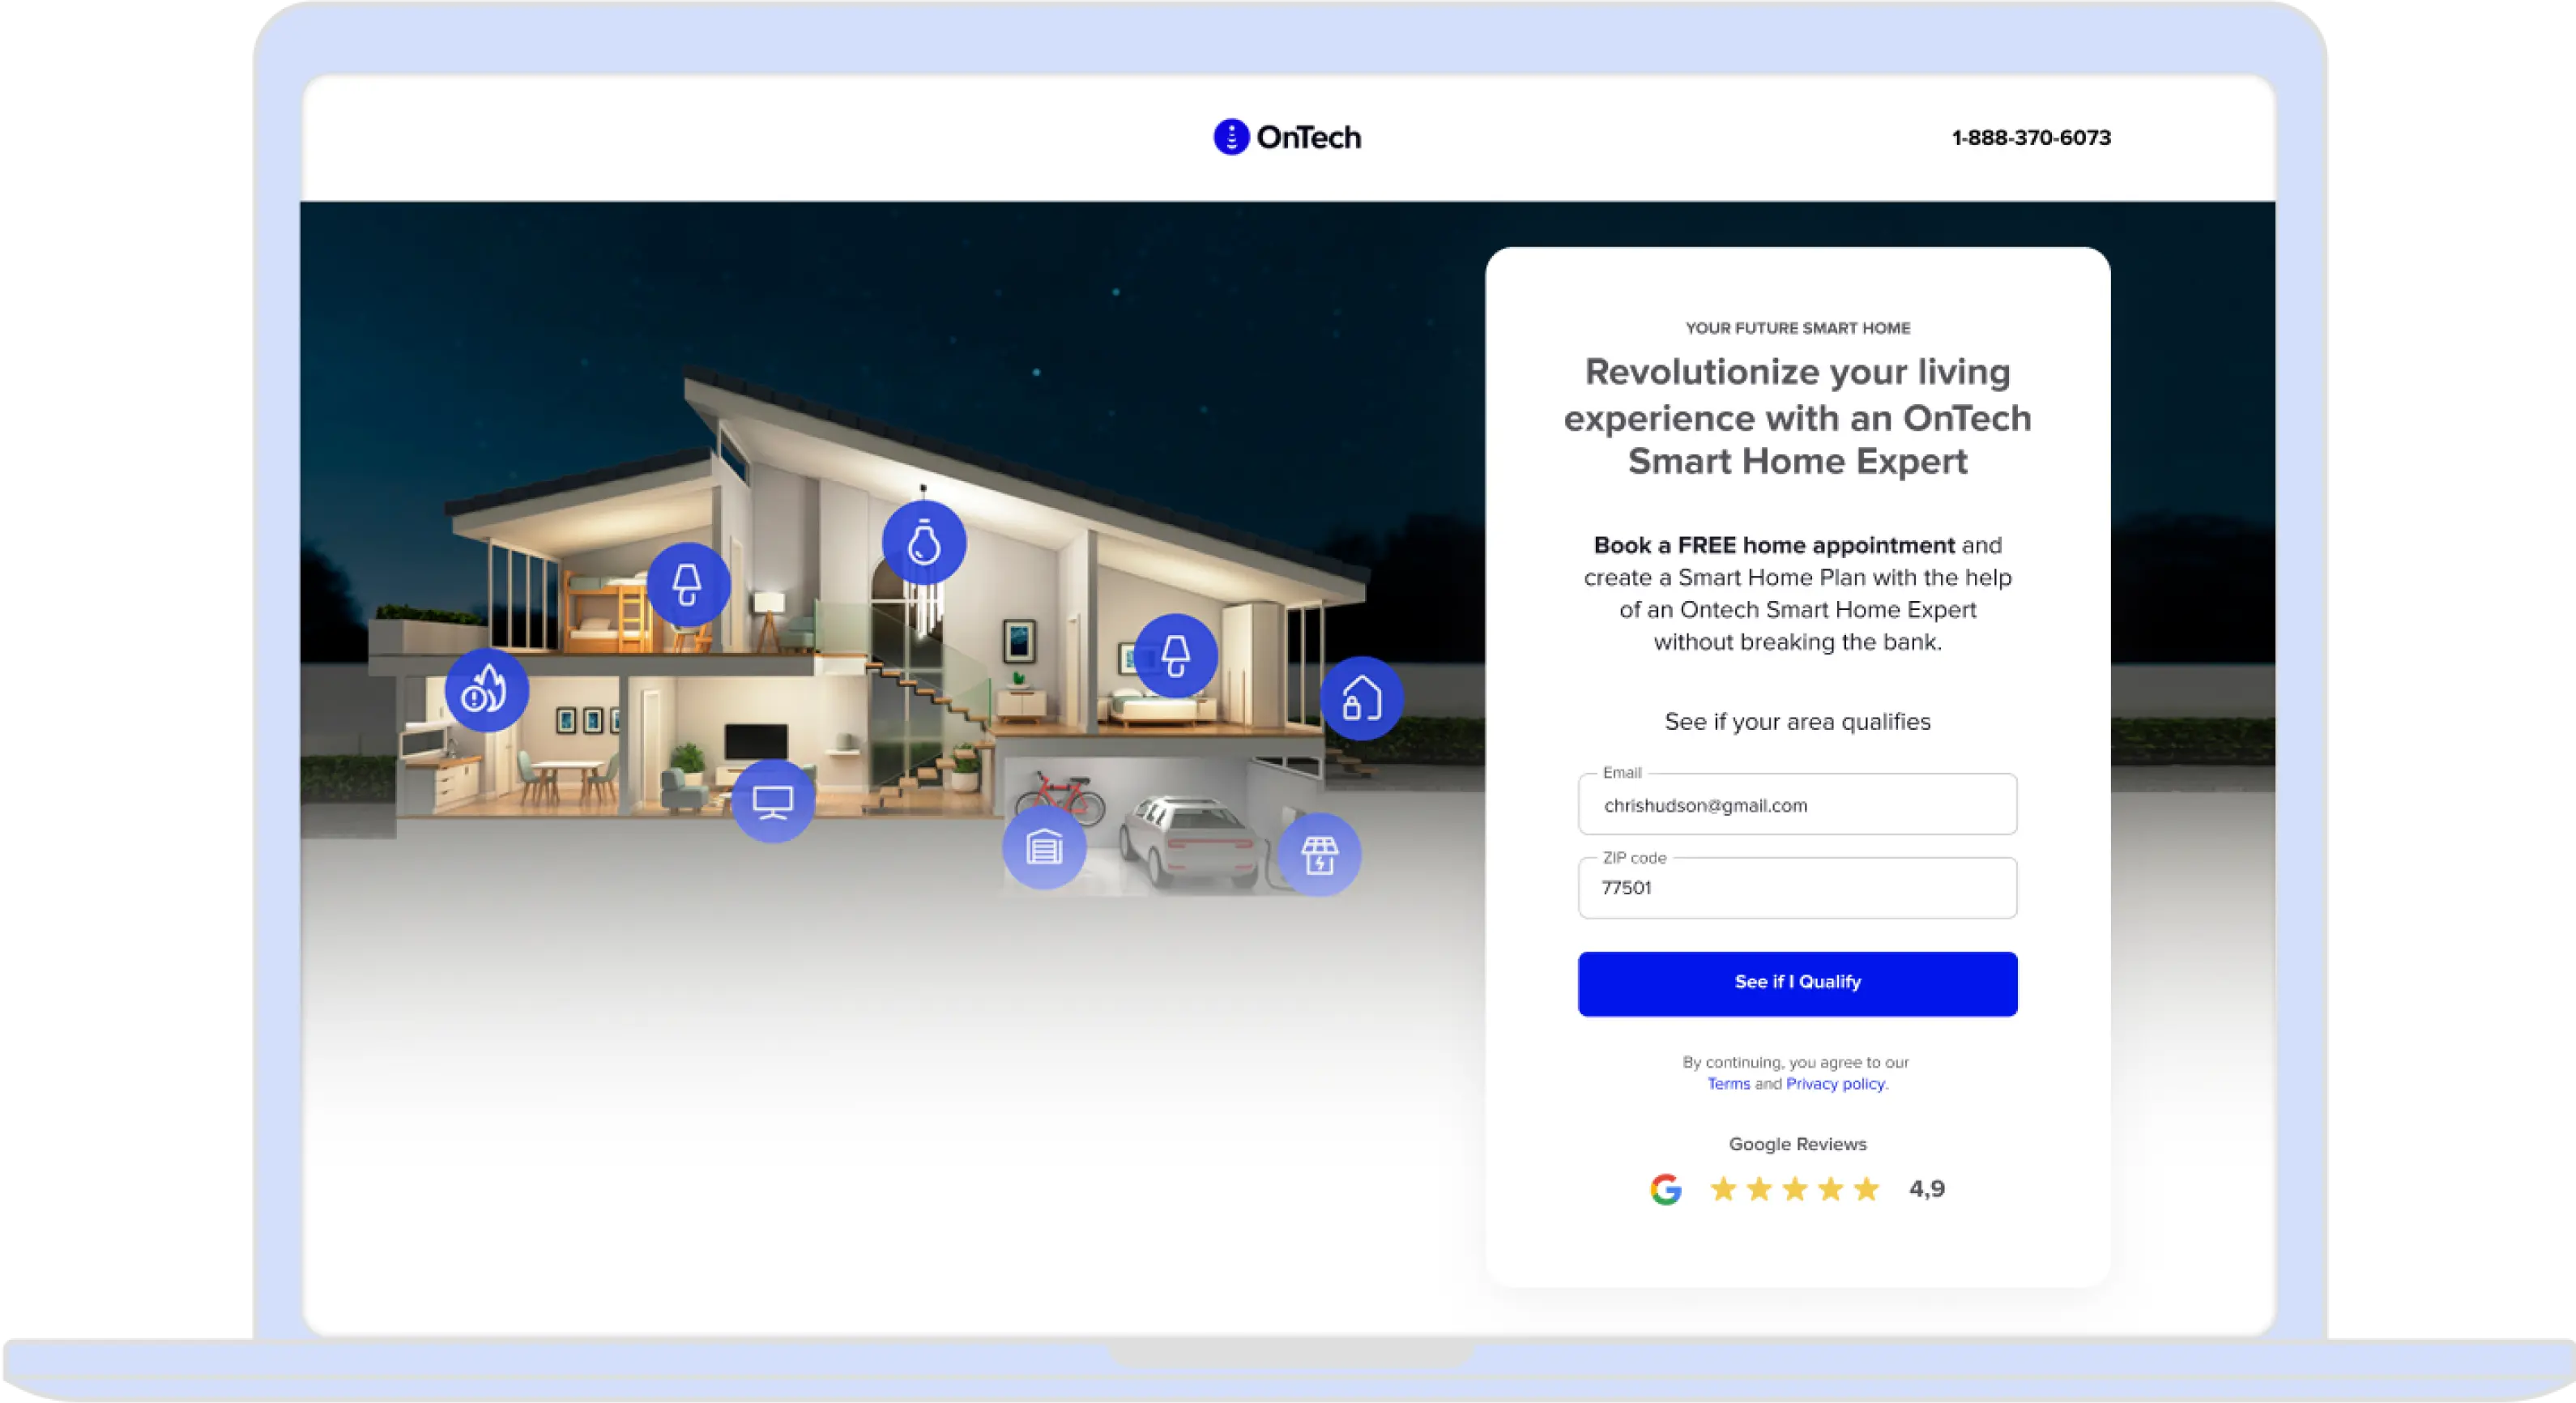Screen dimensions: 2576x1403
Task: Open the TV screen icon in living room
Action: (x=773, y=801)
